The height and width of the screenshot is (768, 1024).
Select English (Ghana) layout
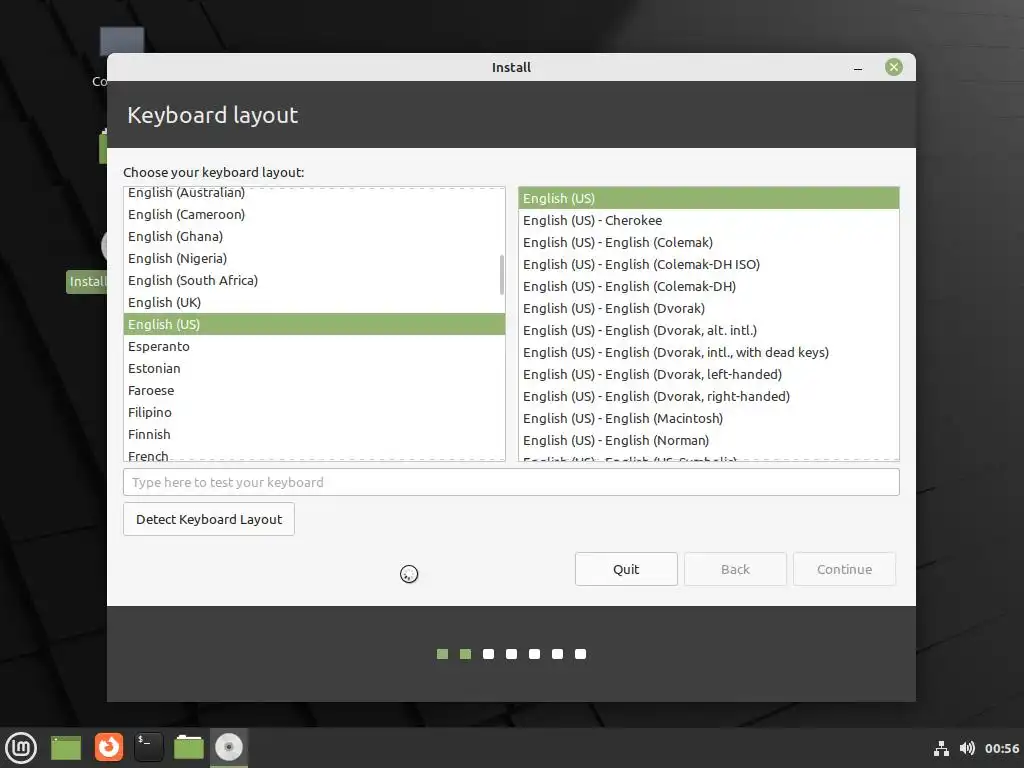pos(314,236)
